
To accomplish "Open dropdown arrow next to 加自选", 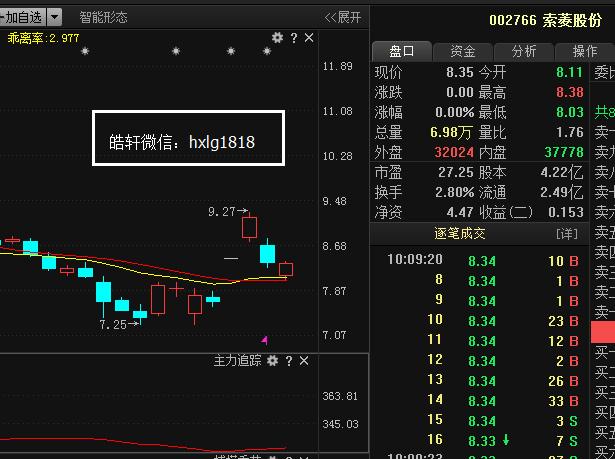I will click(54, 17).
